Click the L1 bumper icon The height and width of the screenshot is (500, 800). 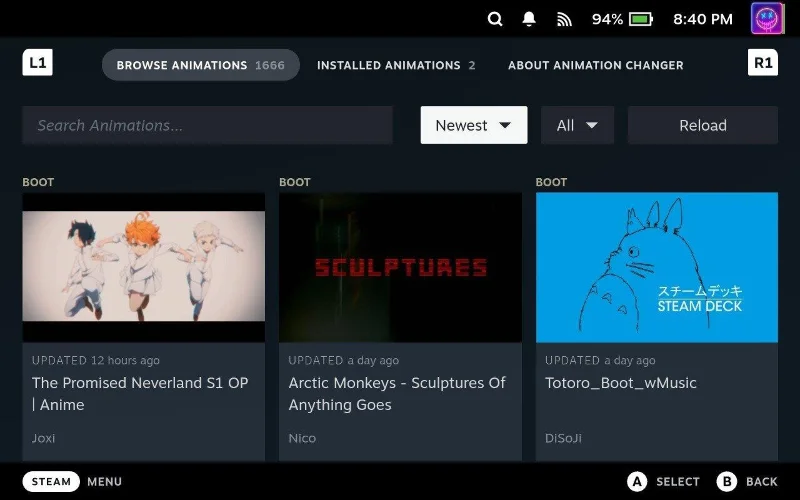click(37, 63)
